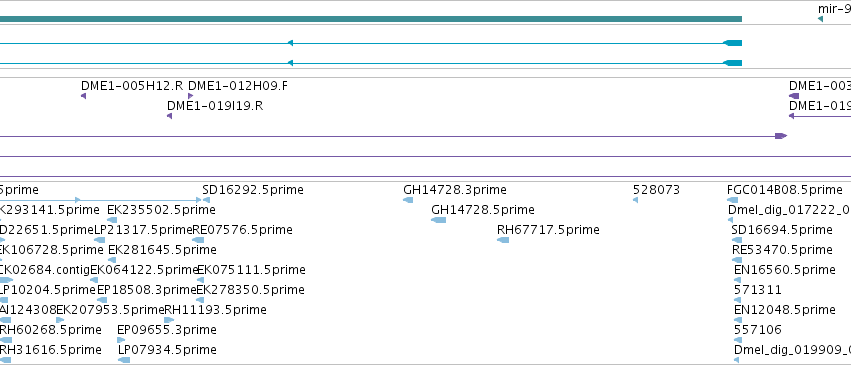Select the second transcript's intron arrow midpoint
The width and height of the screenshot is (851, 365).
click(290, 63)
